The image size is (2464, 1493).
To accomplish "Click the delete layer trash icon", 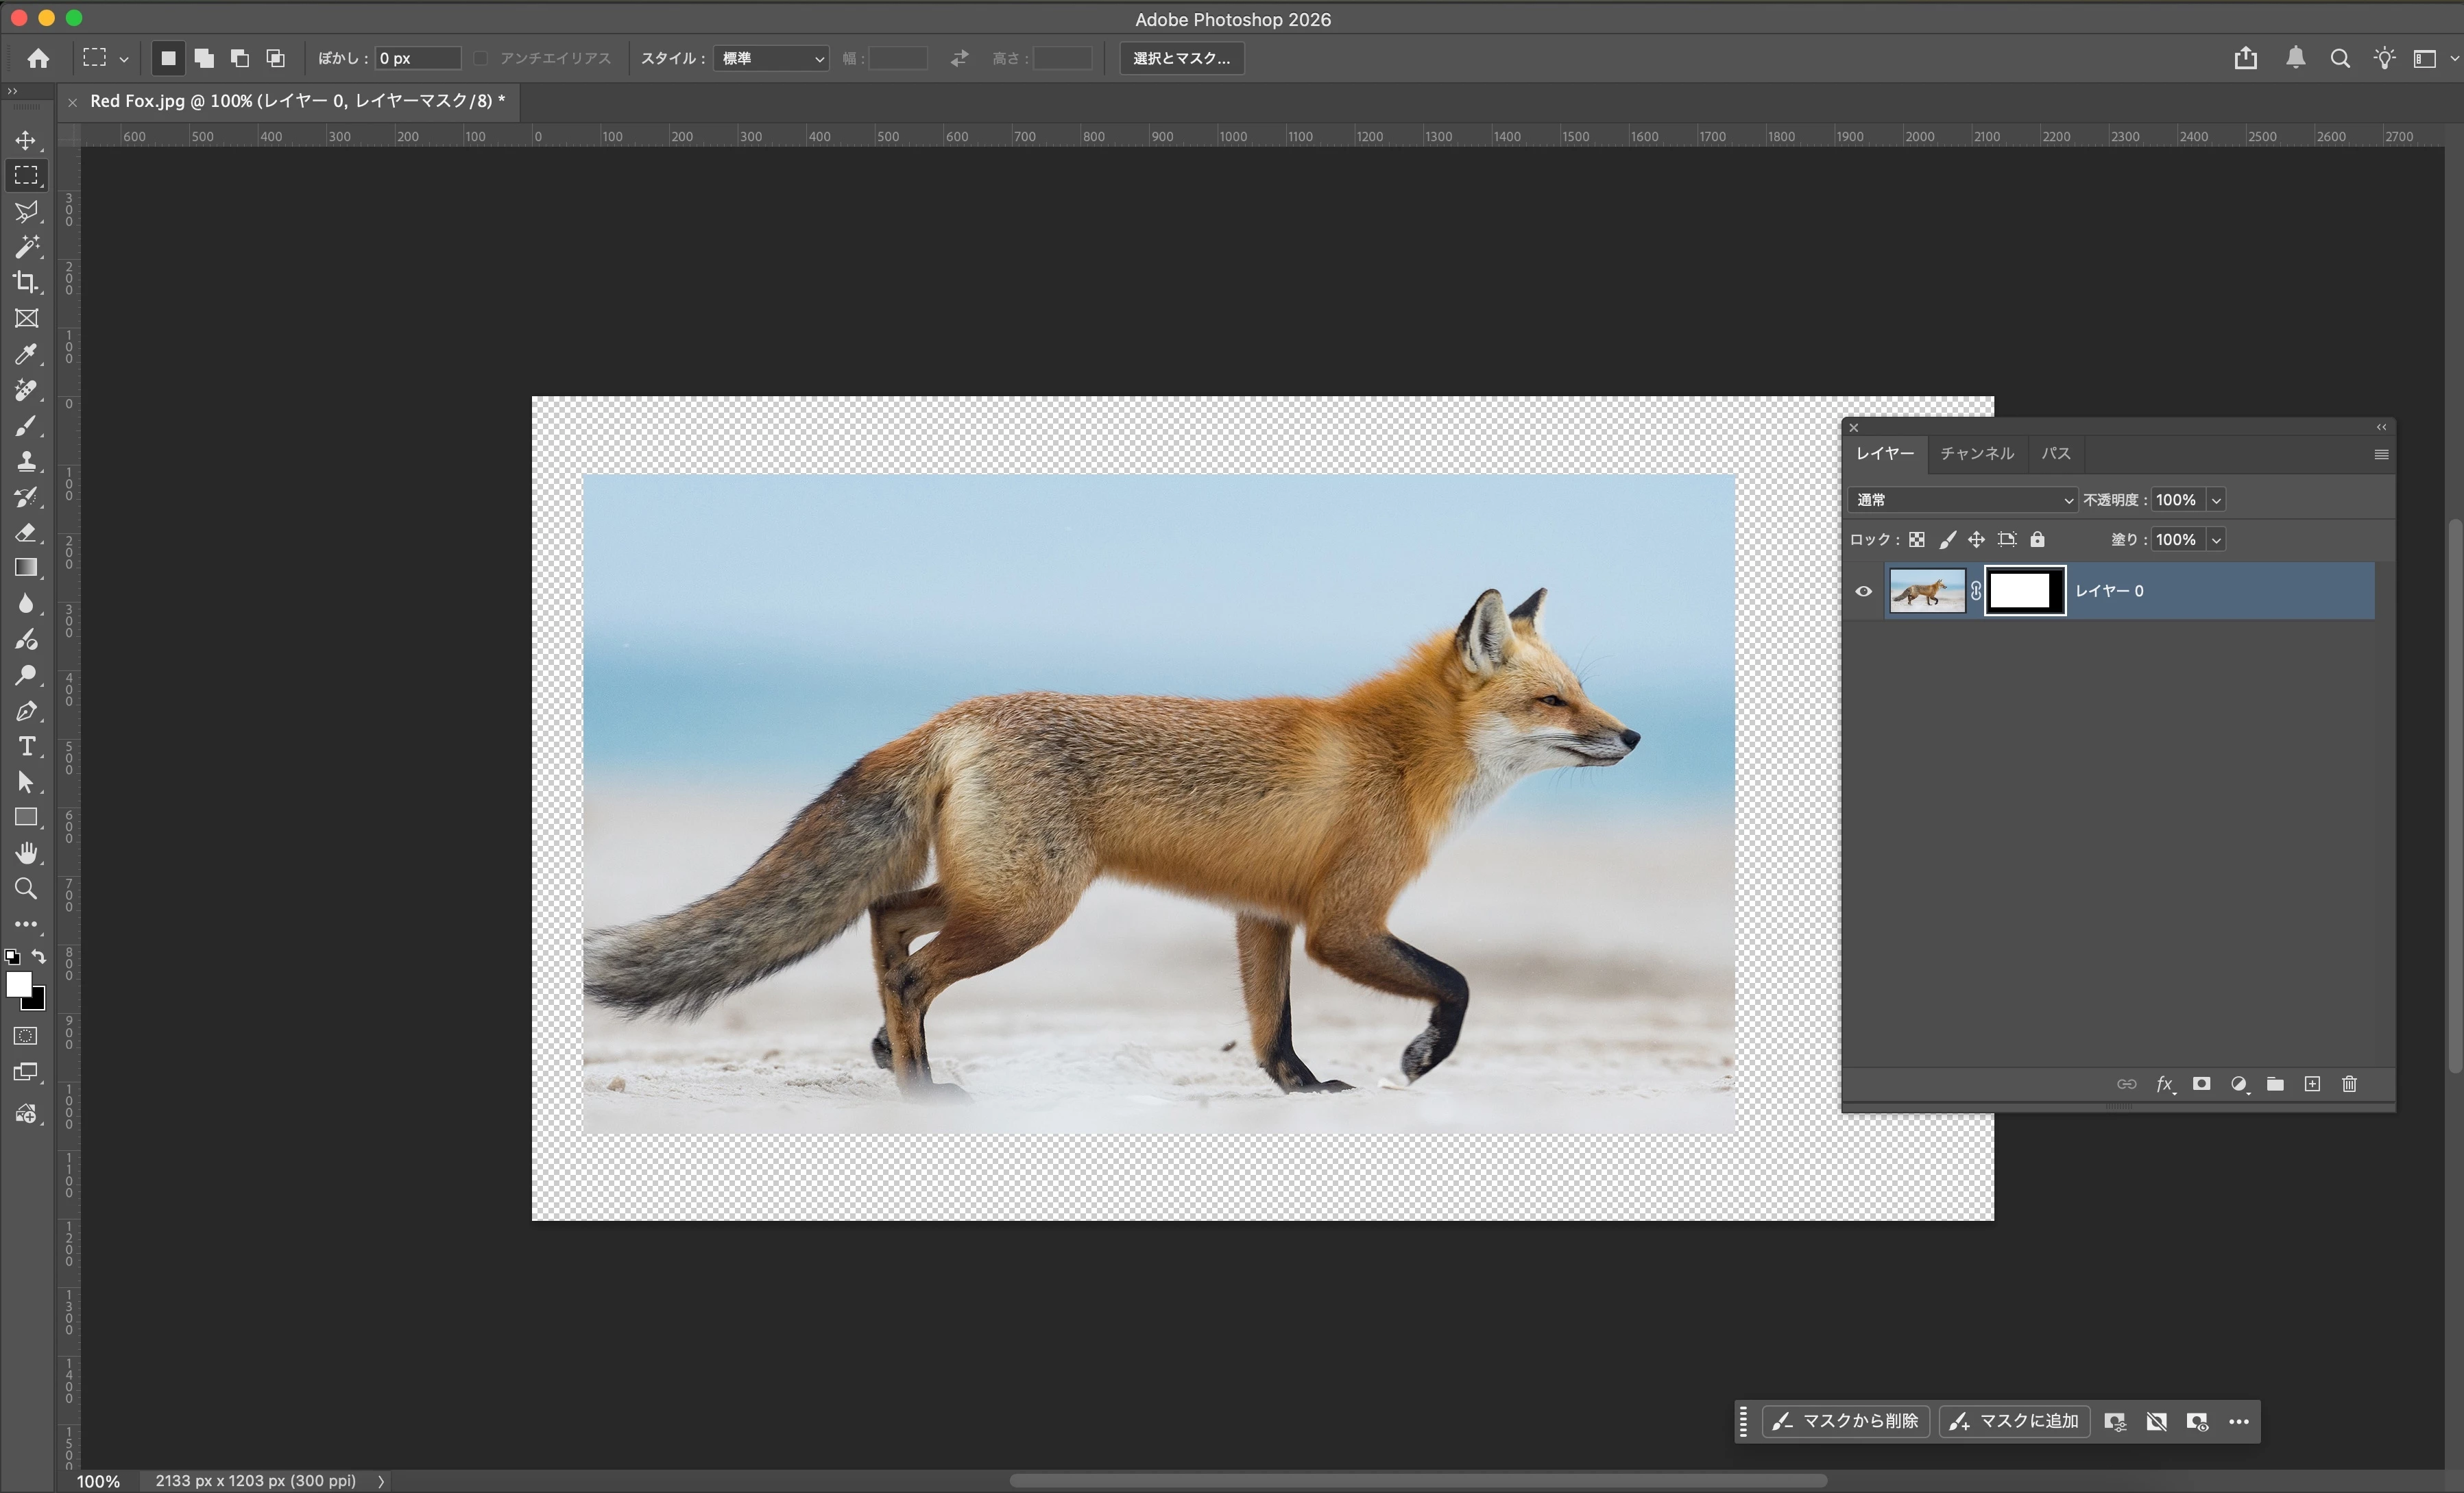I will pyautogui.click(x=2349, y=1084).
